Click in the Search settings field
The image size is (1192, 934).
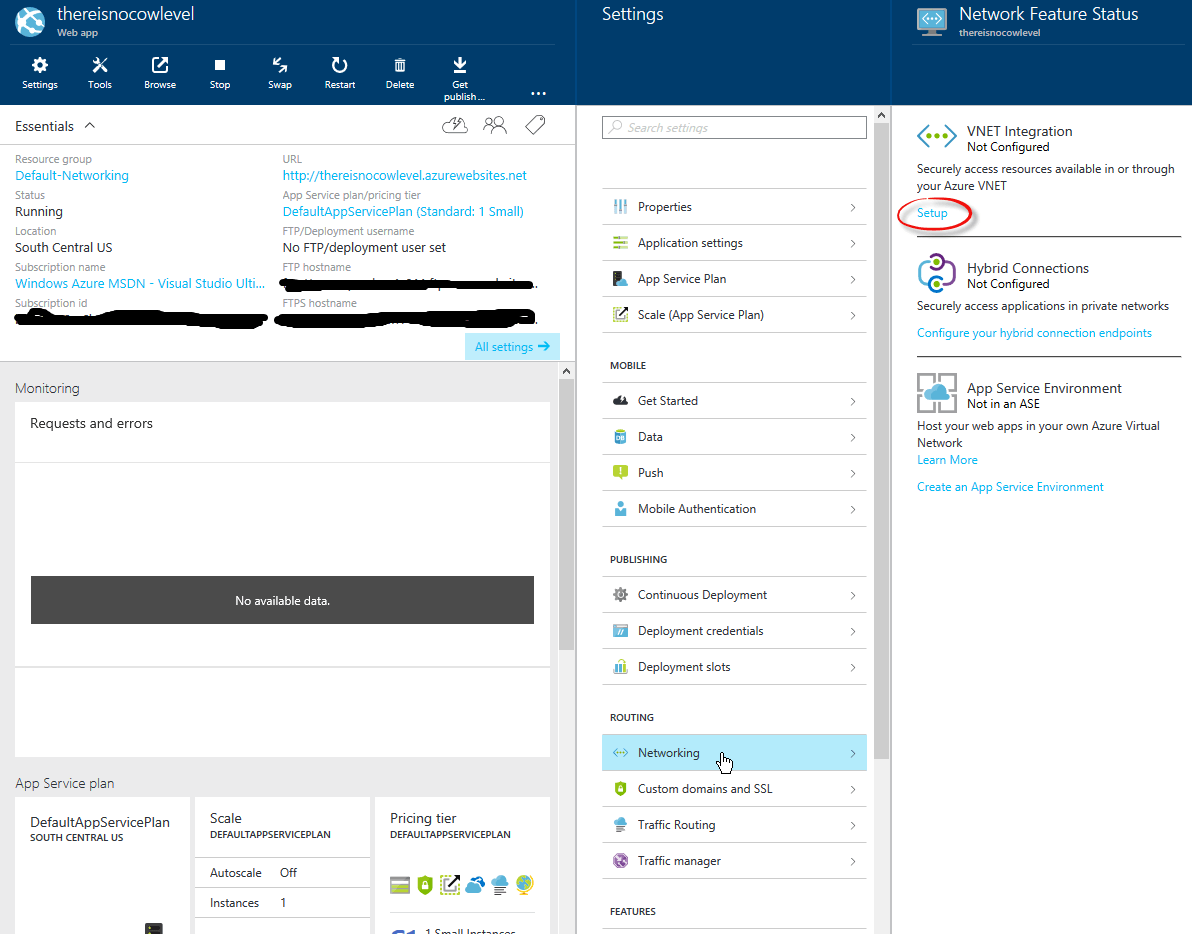(x=734, y=127)
